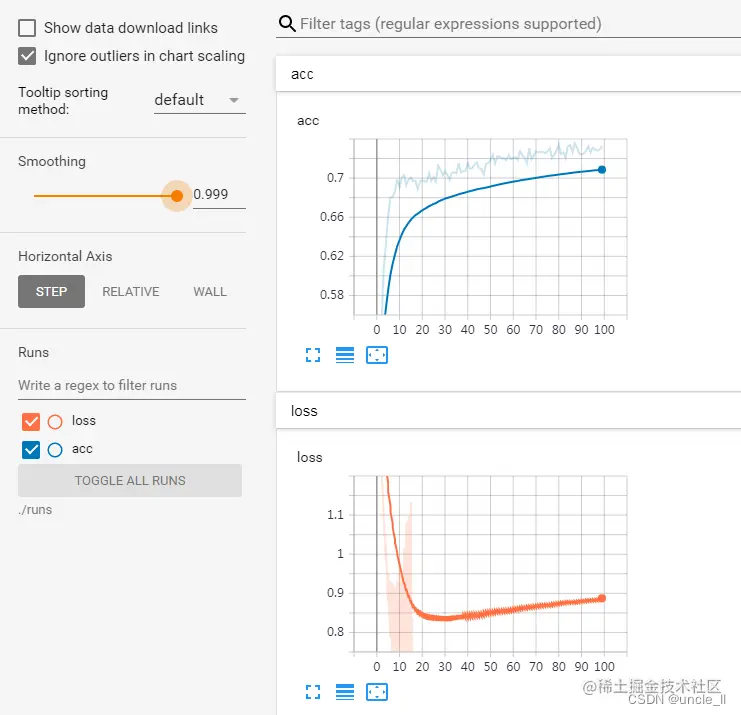Image resolution: width=741 pixels, height=715 pixels.
Task: Click the smoothing value field 0.999
Action: (x=219, y=194)
